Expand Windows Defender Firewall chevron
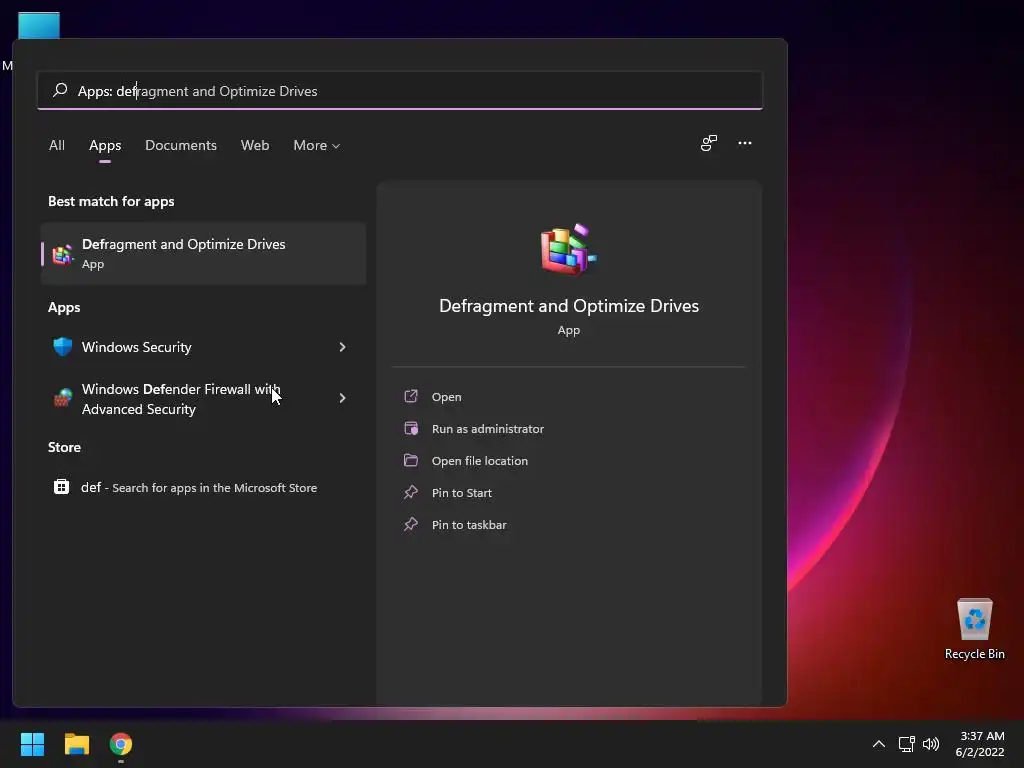Screen dimensions: 1024x768 tap(342, 398)
